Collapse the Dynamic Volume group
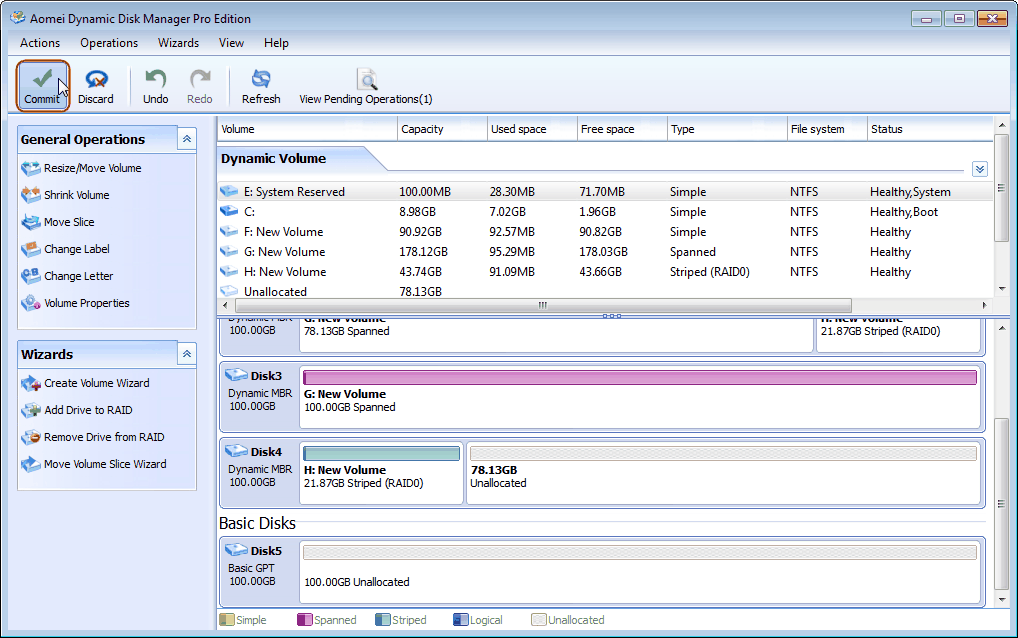Screen dimensions: 1018x638 click(980, 170)
